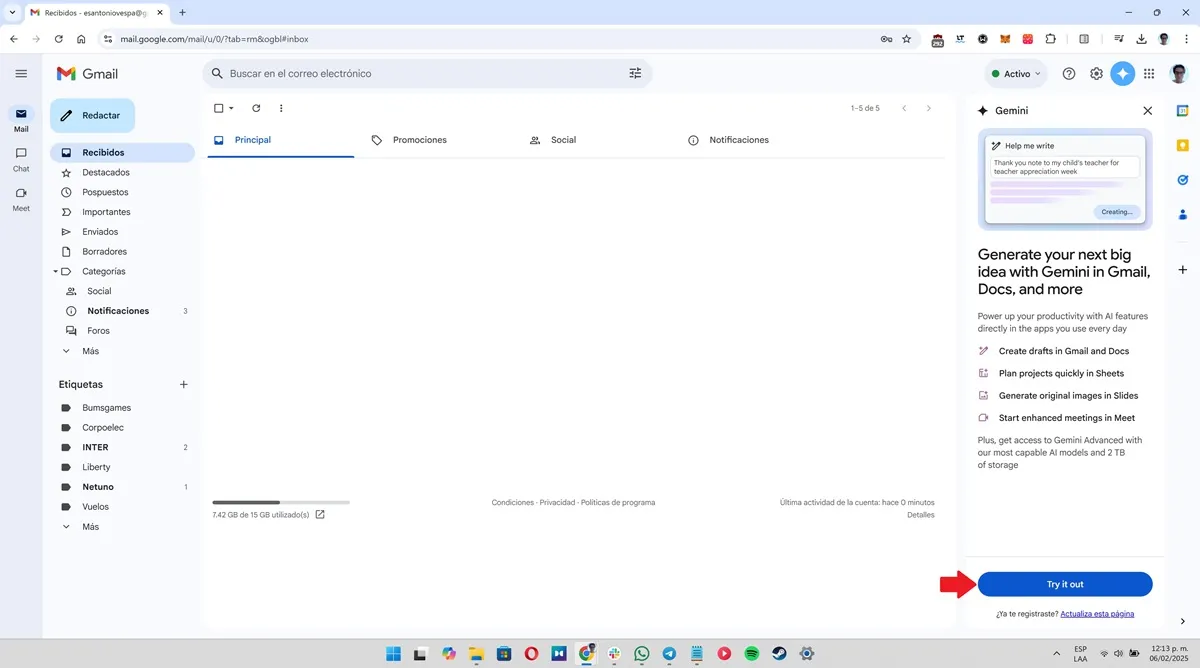
Task: Open Google Keep in side panel
Action: [x=1182, y=145]
